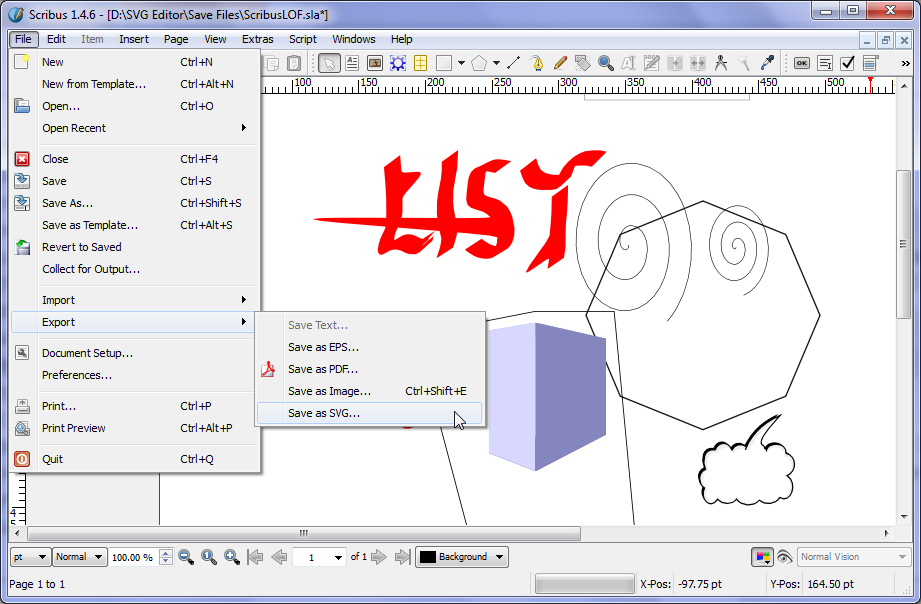Click the Measurements compass tool

coord(721,63)
